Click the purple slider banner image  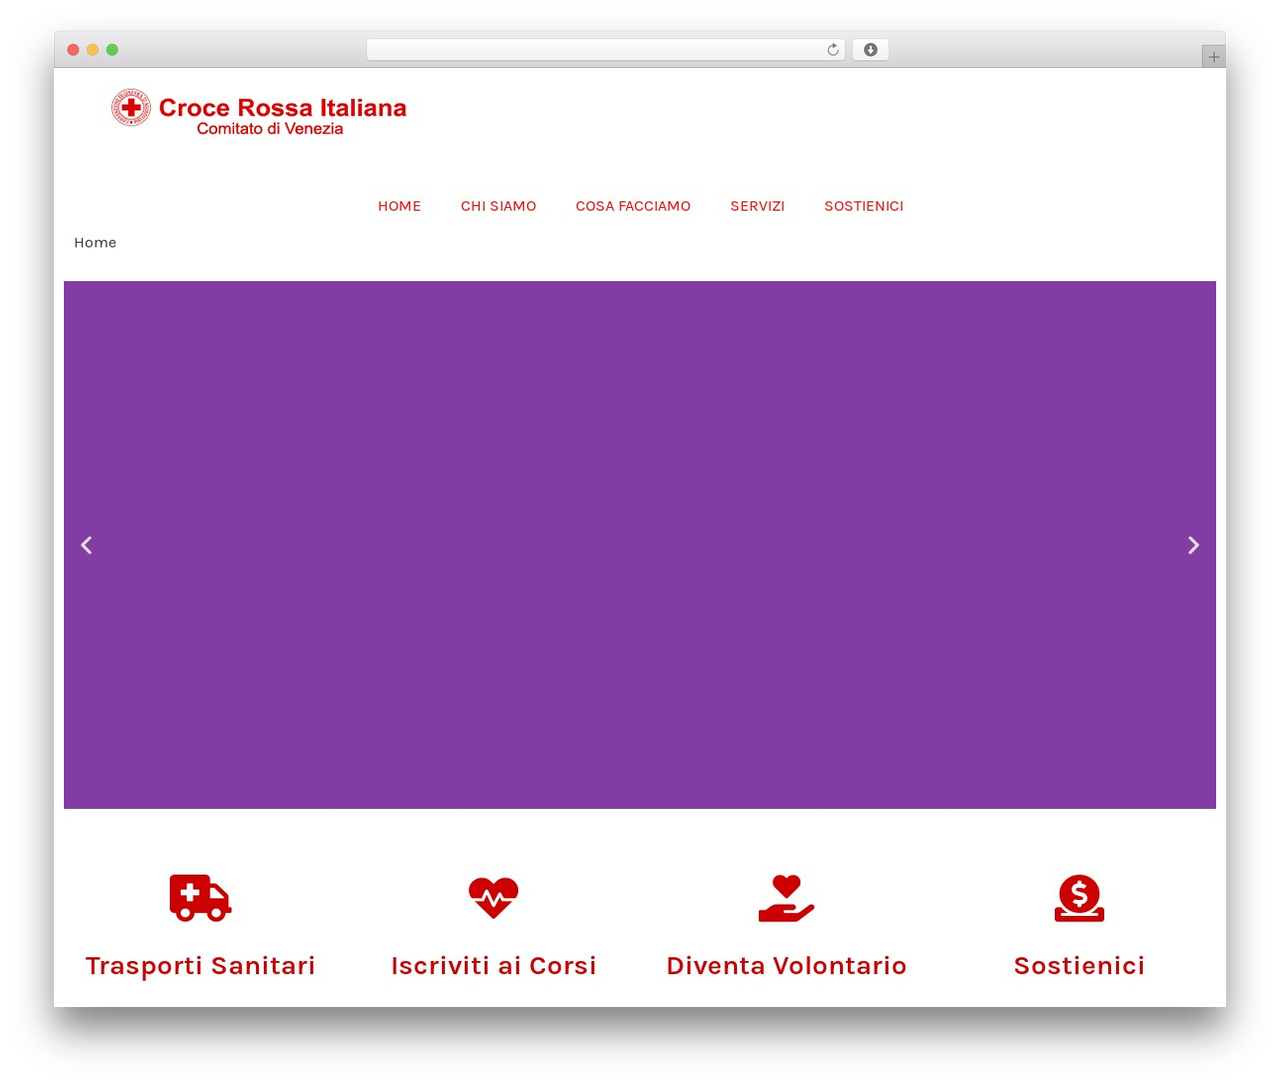pos(640,545)
